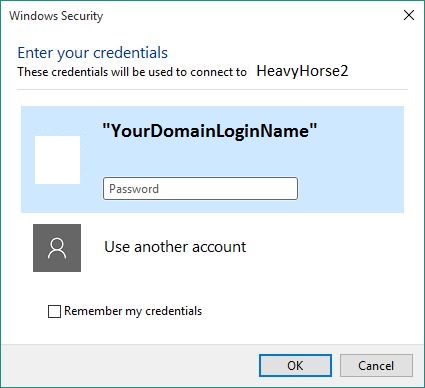Click the horizontal separator under the description

212,89
